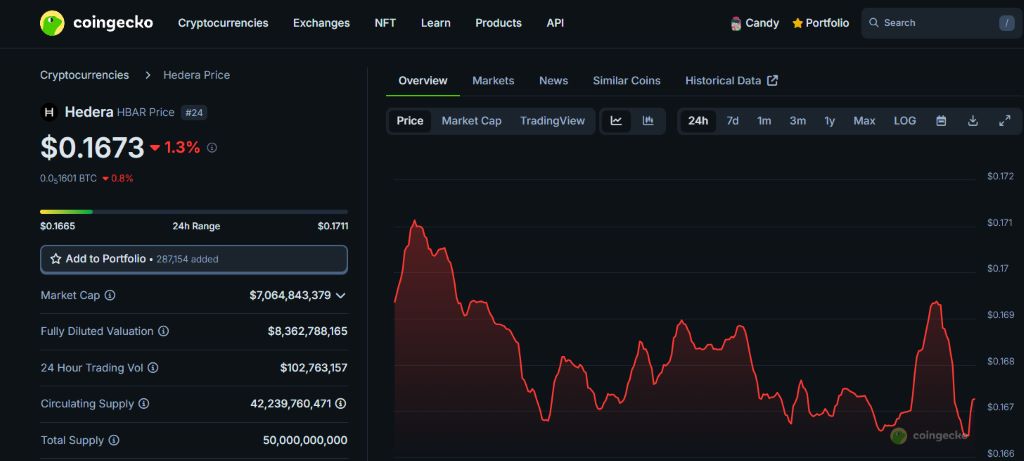
Task: Toggle LOG scale on chart
Action: (x=904, y=121)
